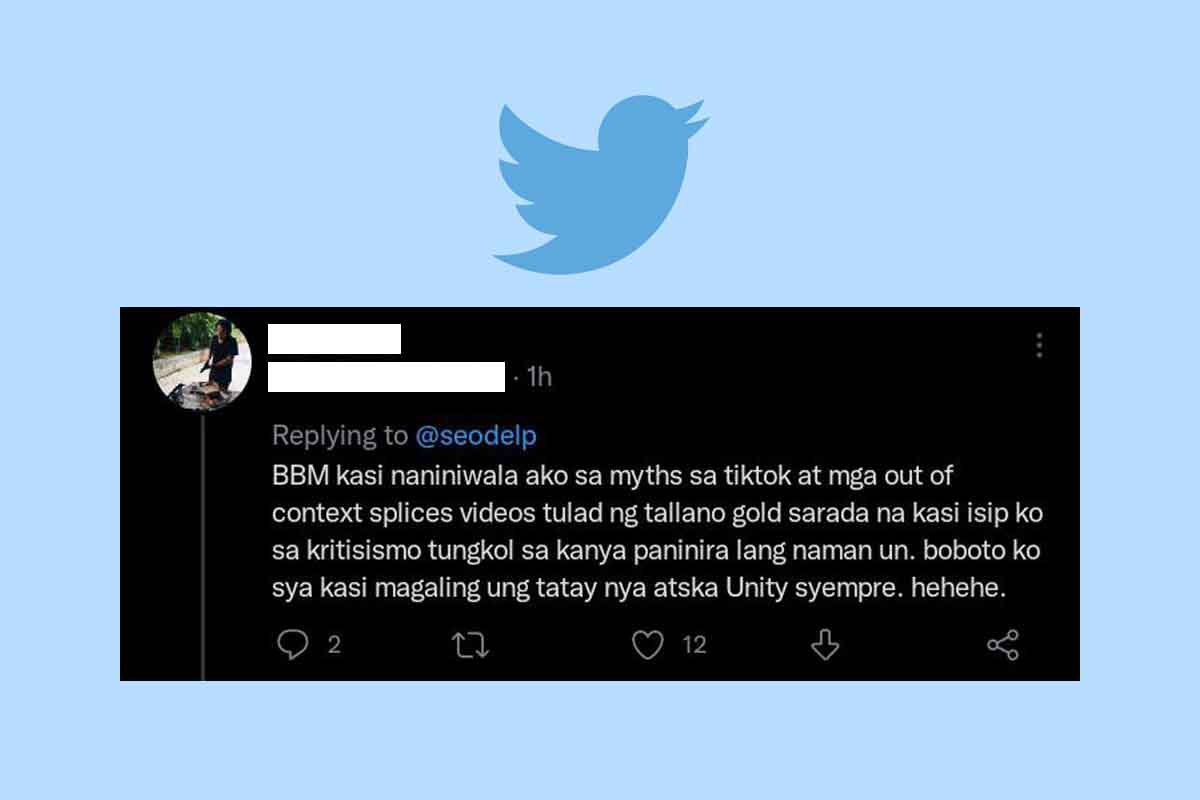This screenshot has width=1200, height=800.
Task: Click the reply speech bubble icon
Action: point(292,645)
